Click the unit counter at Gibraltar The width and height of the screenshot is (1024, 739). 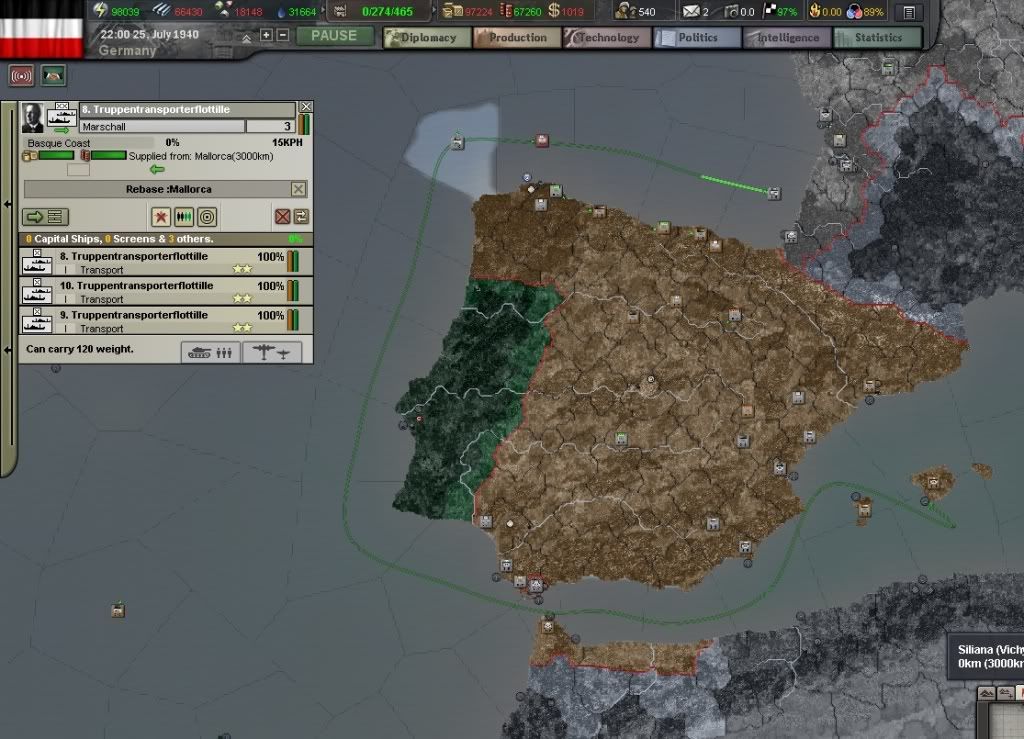[x=536, y=585]
